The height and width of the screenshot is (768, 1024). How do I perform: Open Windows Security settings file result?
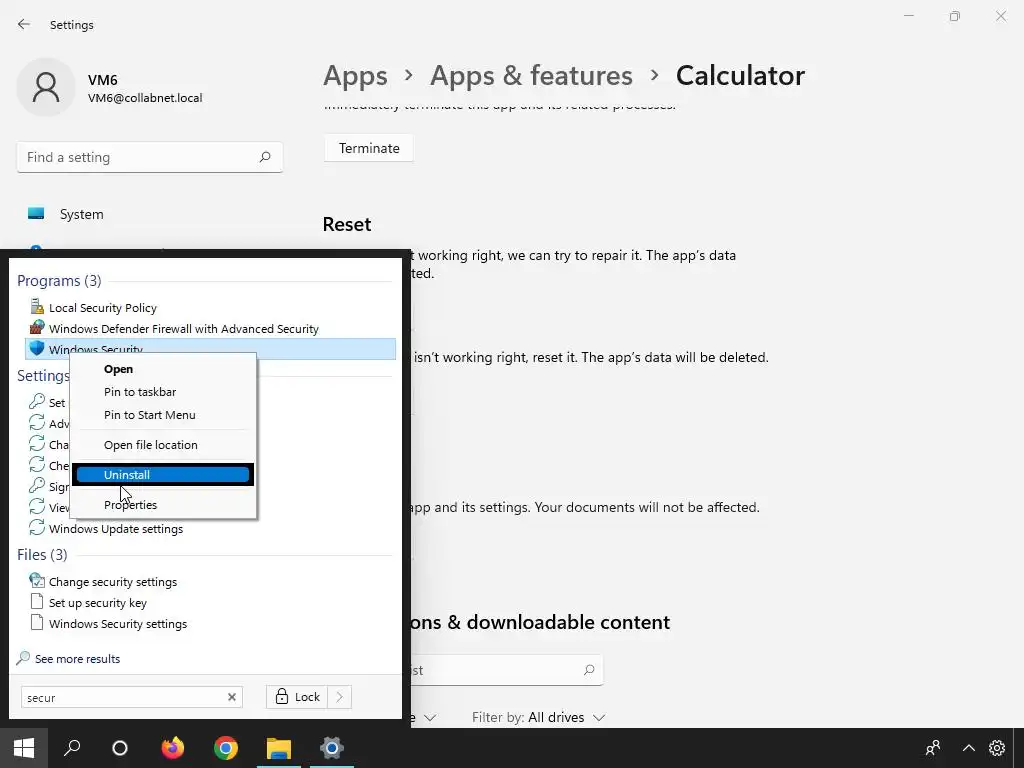coord(118,624)
